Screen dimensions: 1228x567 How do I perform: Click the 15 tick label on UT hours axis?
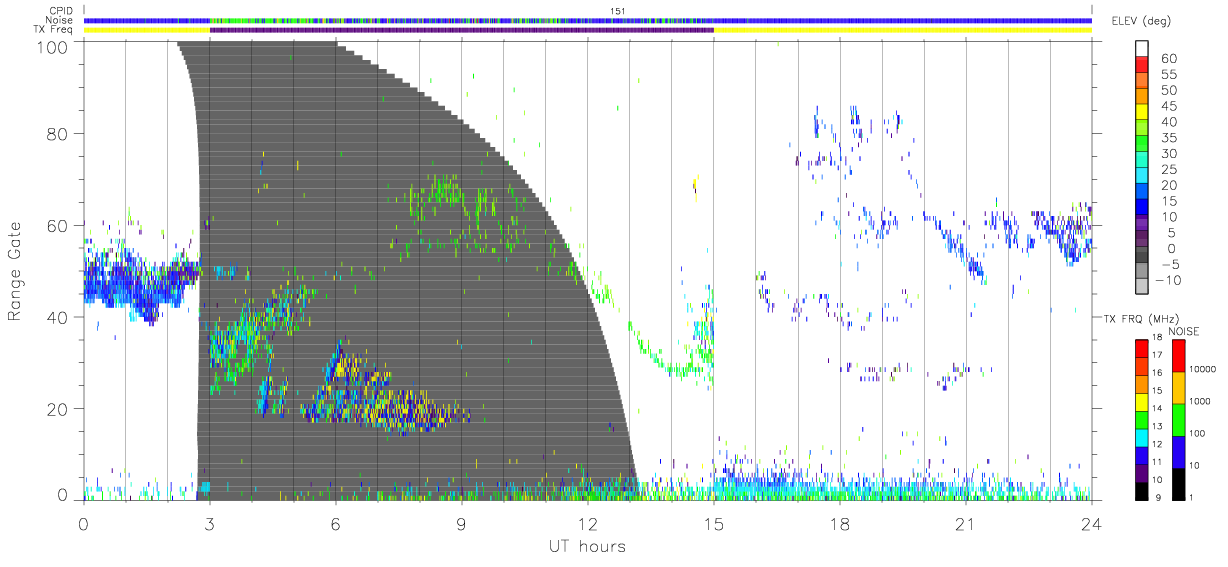(713, 523)
